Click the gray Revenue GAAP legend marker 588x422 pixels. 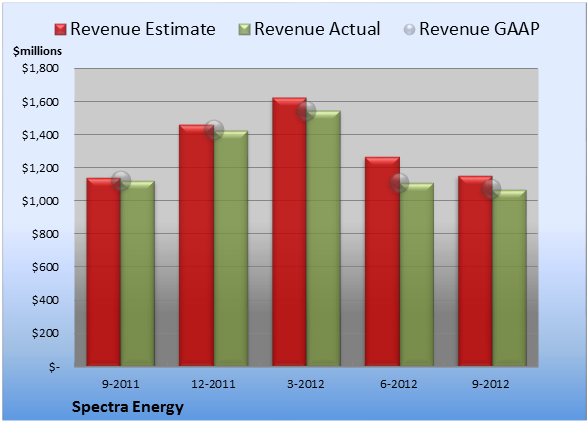point(409,30)
